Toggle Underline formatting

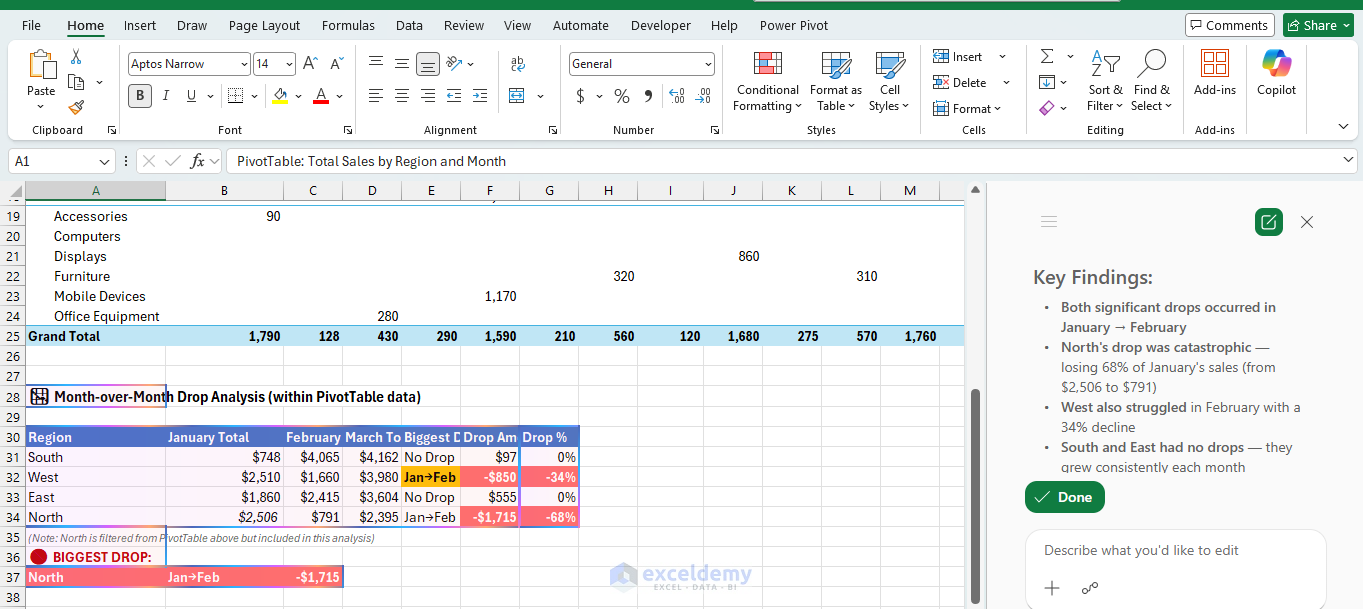point(189,96)
